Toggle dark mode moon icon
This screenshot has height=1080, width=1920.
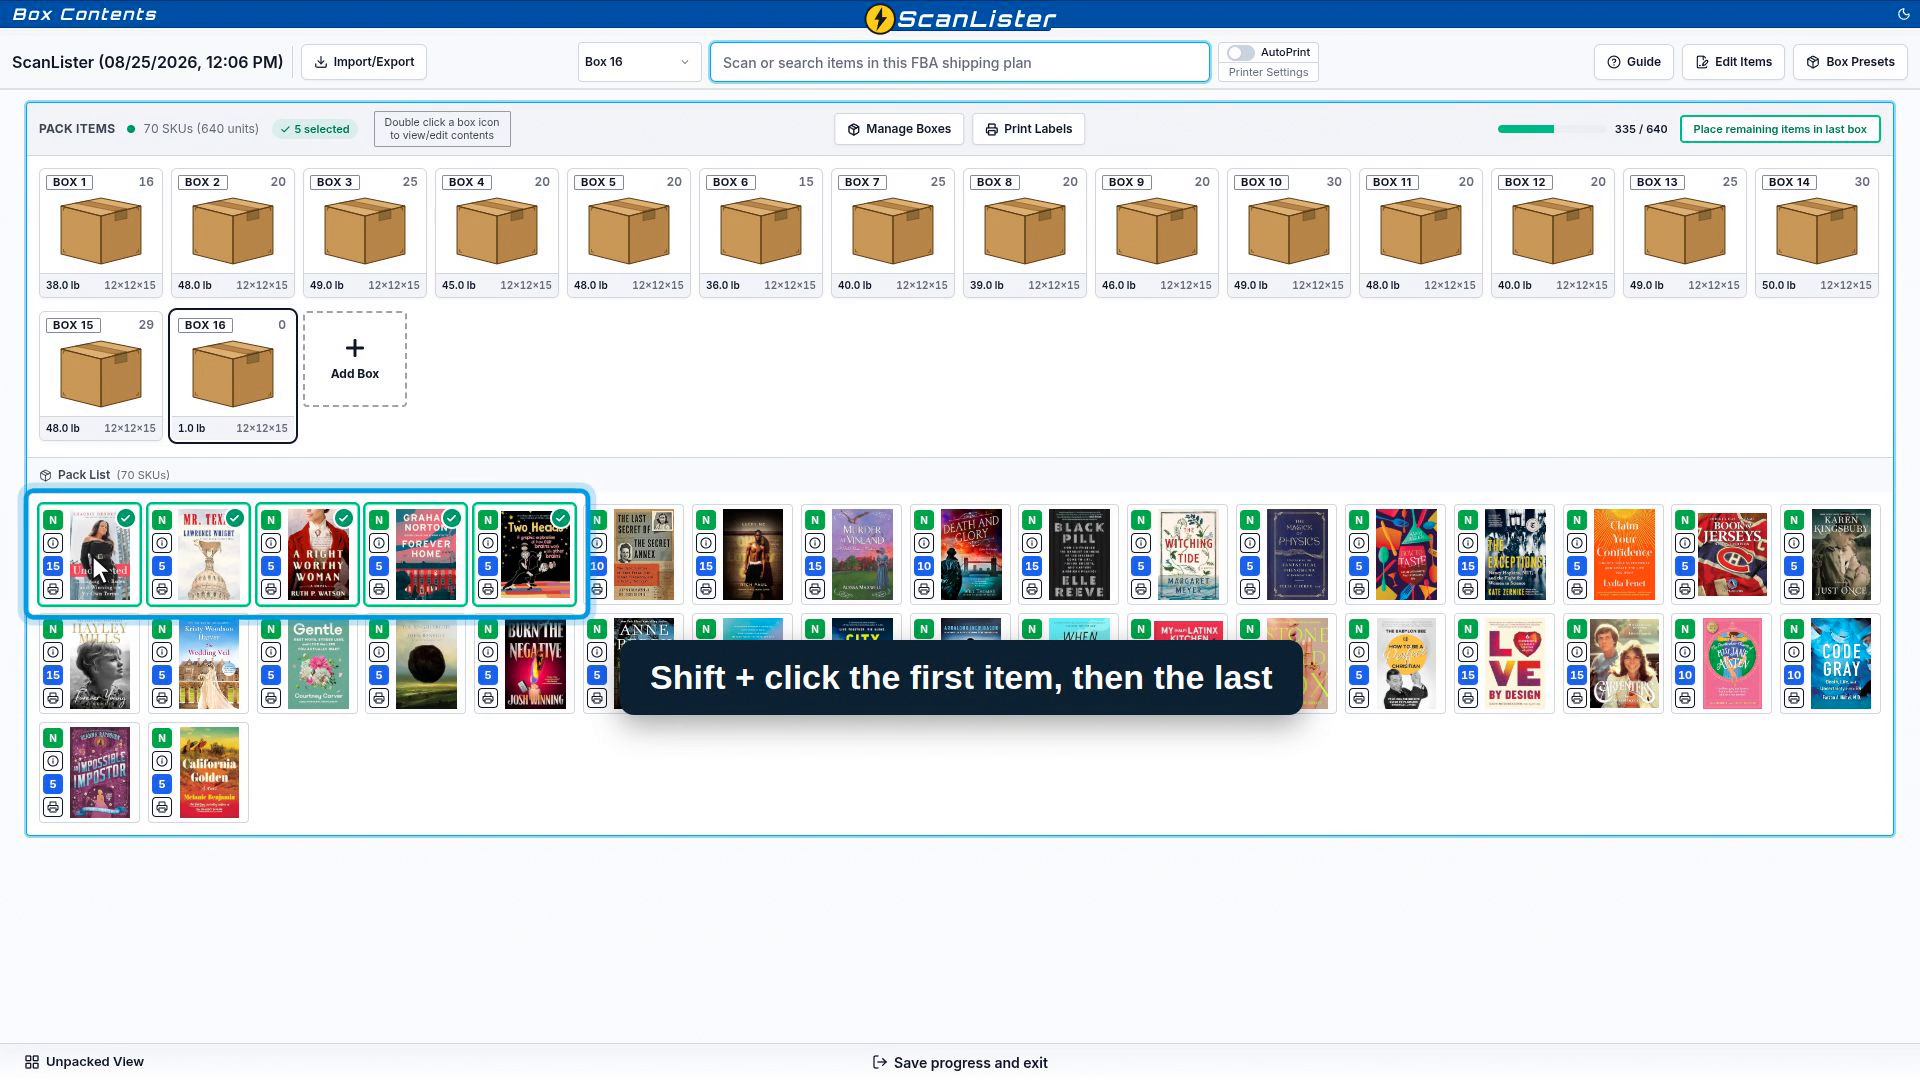(1903, 14)
